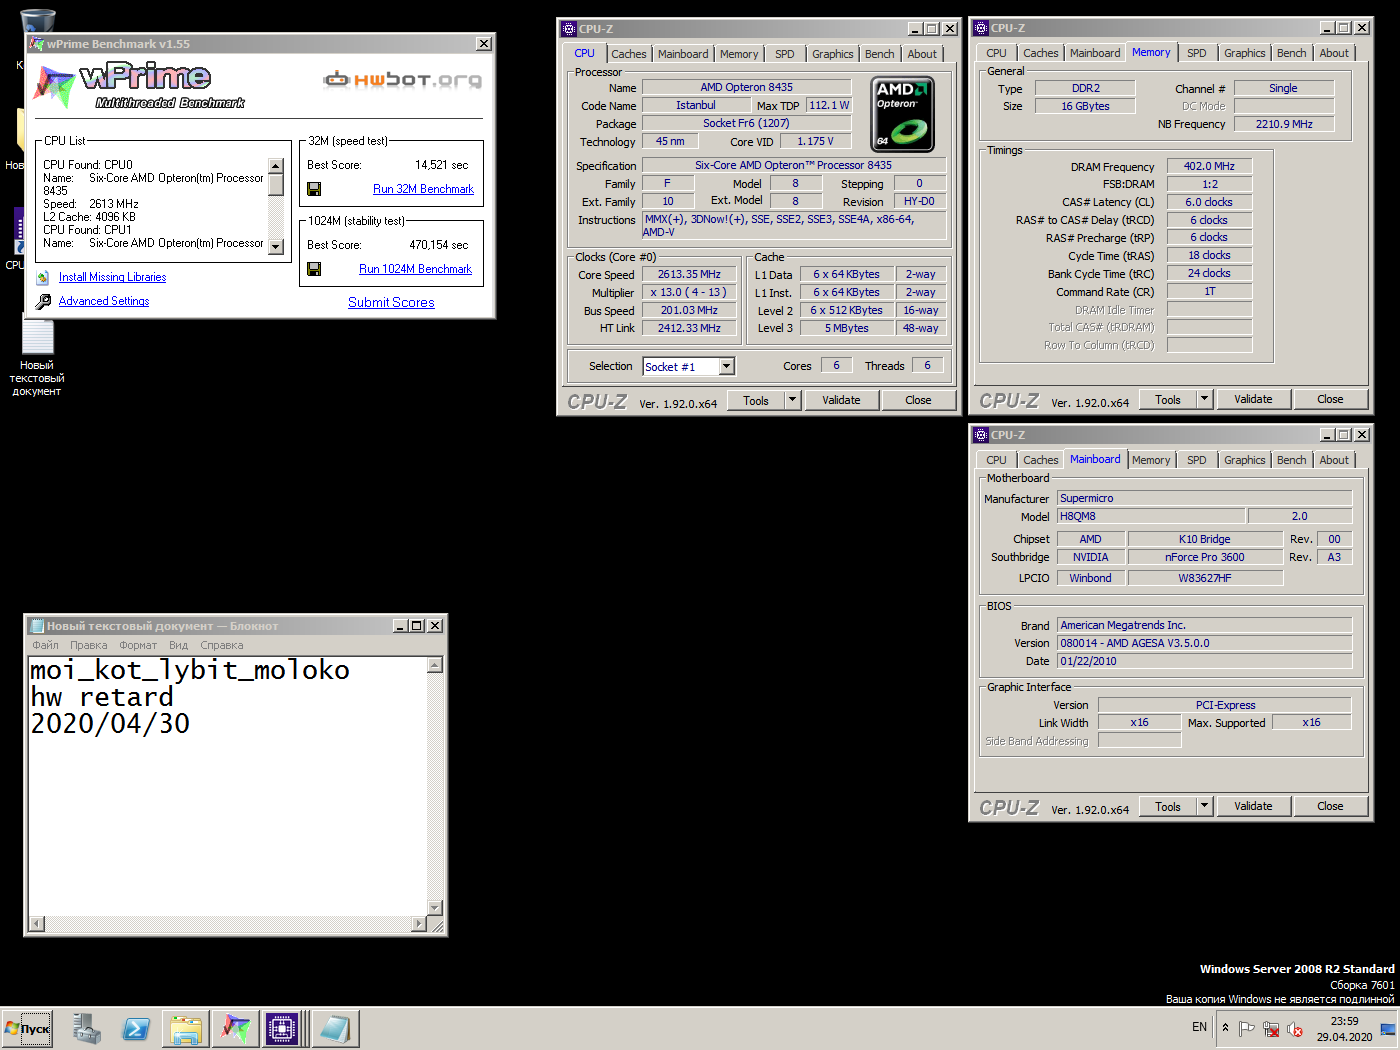Image resolution: width=1400 pixels, height=1050 pixels.
Task: Open Notepad Файл menu
Action: pyautogui.click(x=45, y=645)
